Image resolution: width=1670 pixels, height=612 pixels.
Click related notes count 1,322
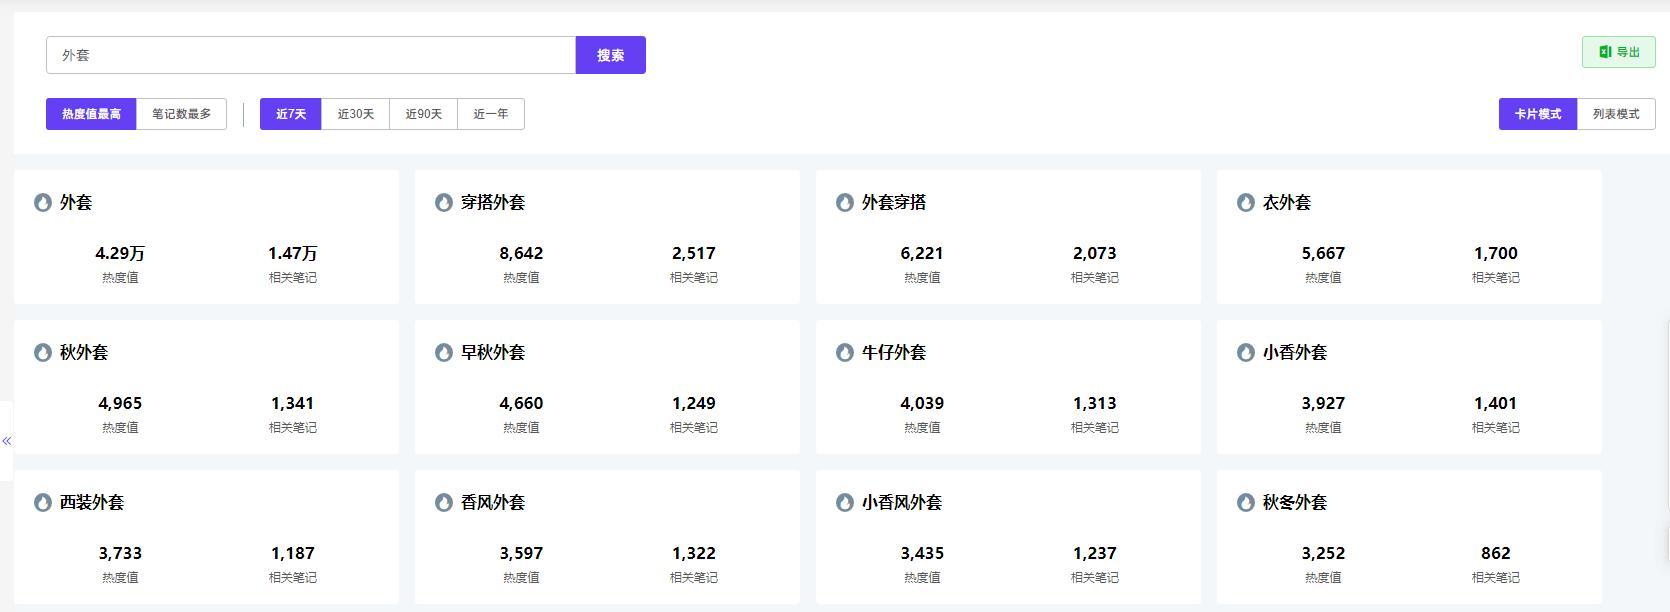[x=694, y=553]
